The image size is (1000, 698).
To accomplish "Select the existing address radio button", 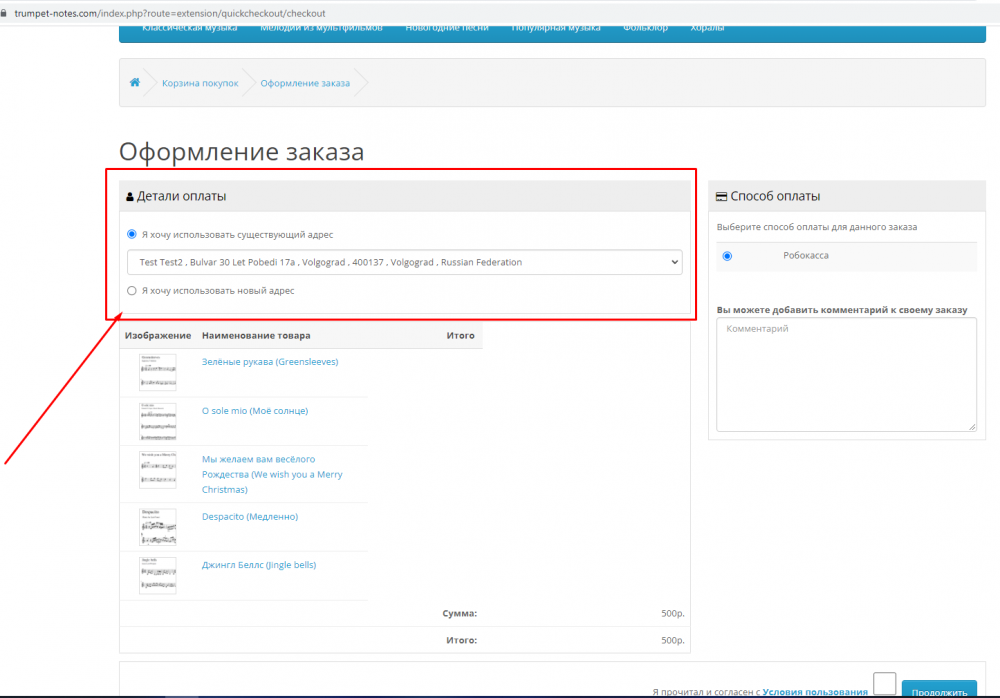I will 132,234.
